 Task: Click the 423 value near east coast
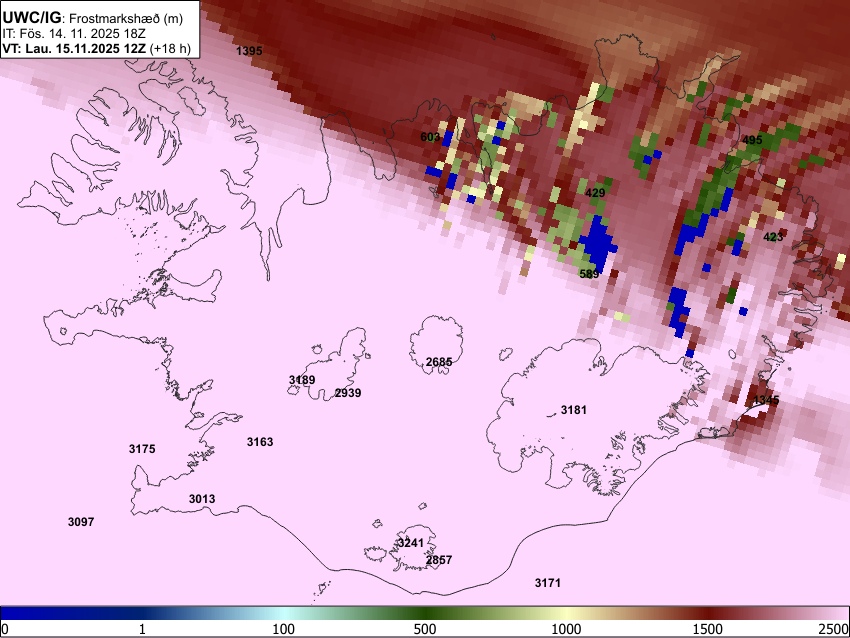(x=773, y=236)
